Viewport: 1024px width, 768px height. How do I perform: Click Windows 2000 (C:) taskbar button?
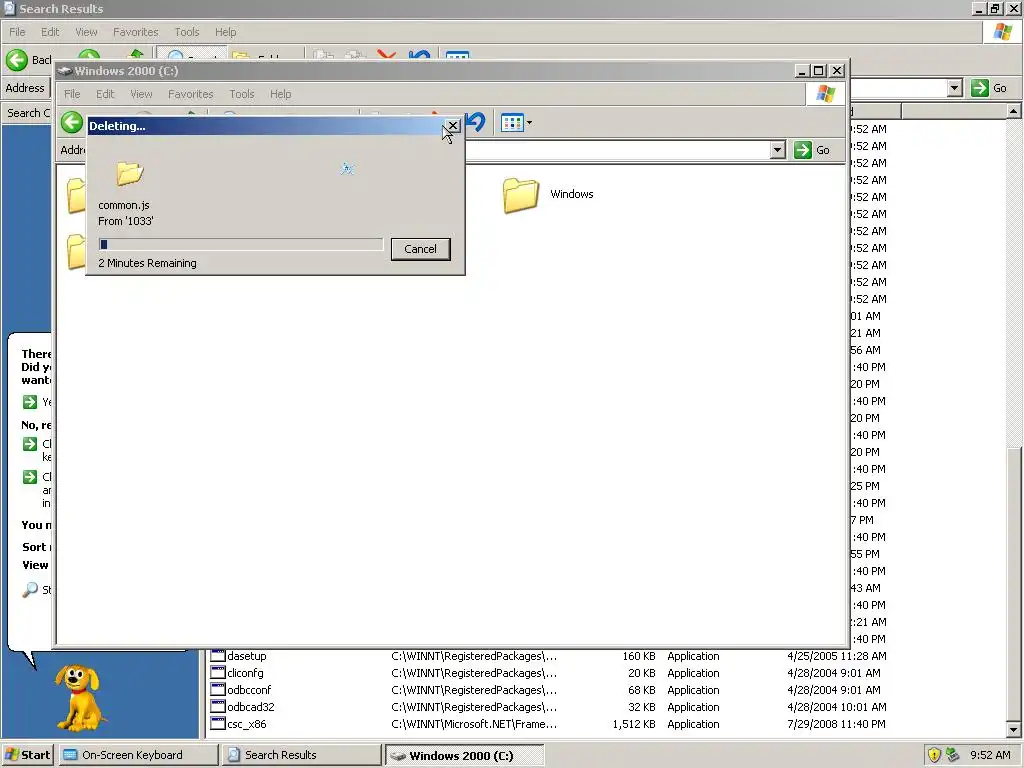coord(464,755)
